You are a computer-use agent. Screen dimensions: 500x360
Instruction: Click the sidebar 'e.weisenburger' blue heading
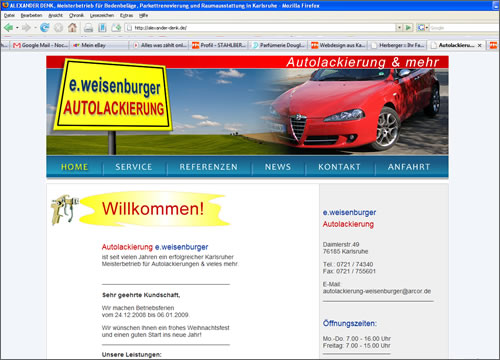click(349, 213)
